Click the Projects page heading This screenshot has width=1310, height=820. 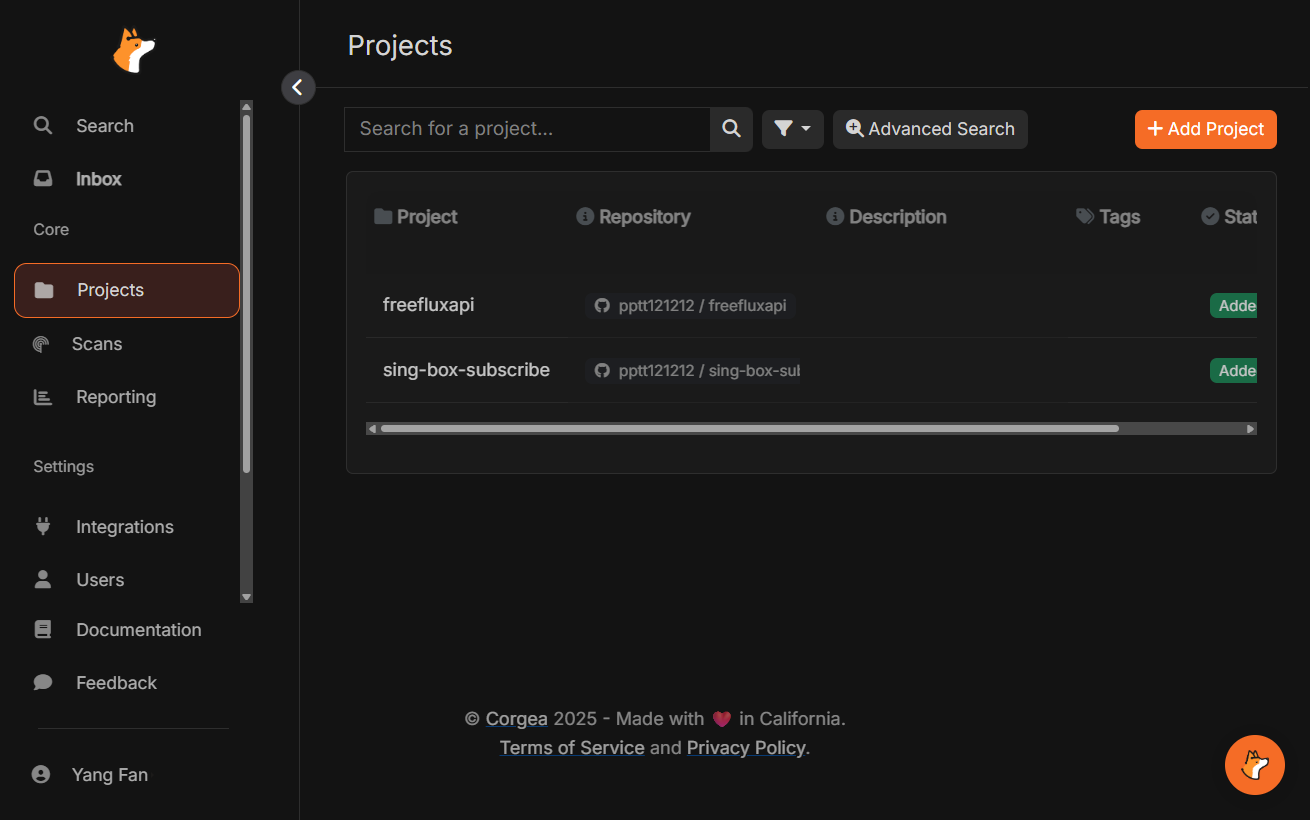point(400,46)
